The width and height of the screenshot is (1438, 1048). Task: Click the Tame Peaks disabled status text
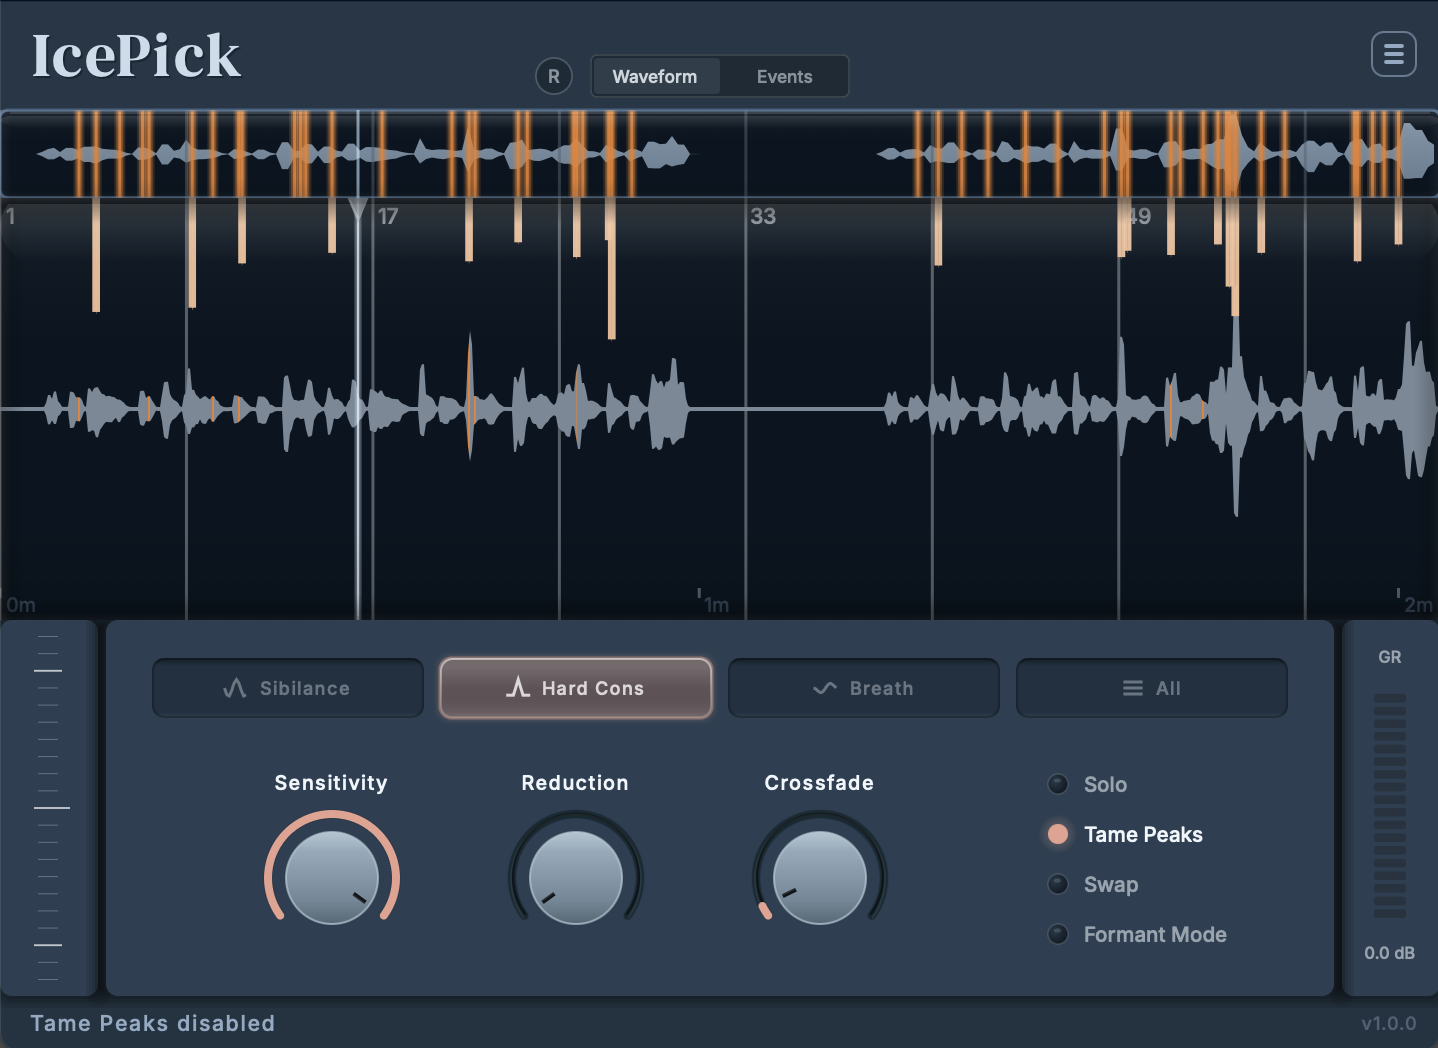(x=152, y=1023)
